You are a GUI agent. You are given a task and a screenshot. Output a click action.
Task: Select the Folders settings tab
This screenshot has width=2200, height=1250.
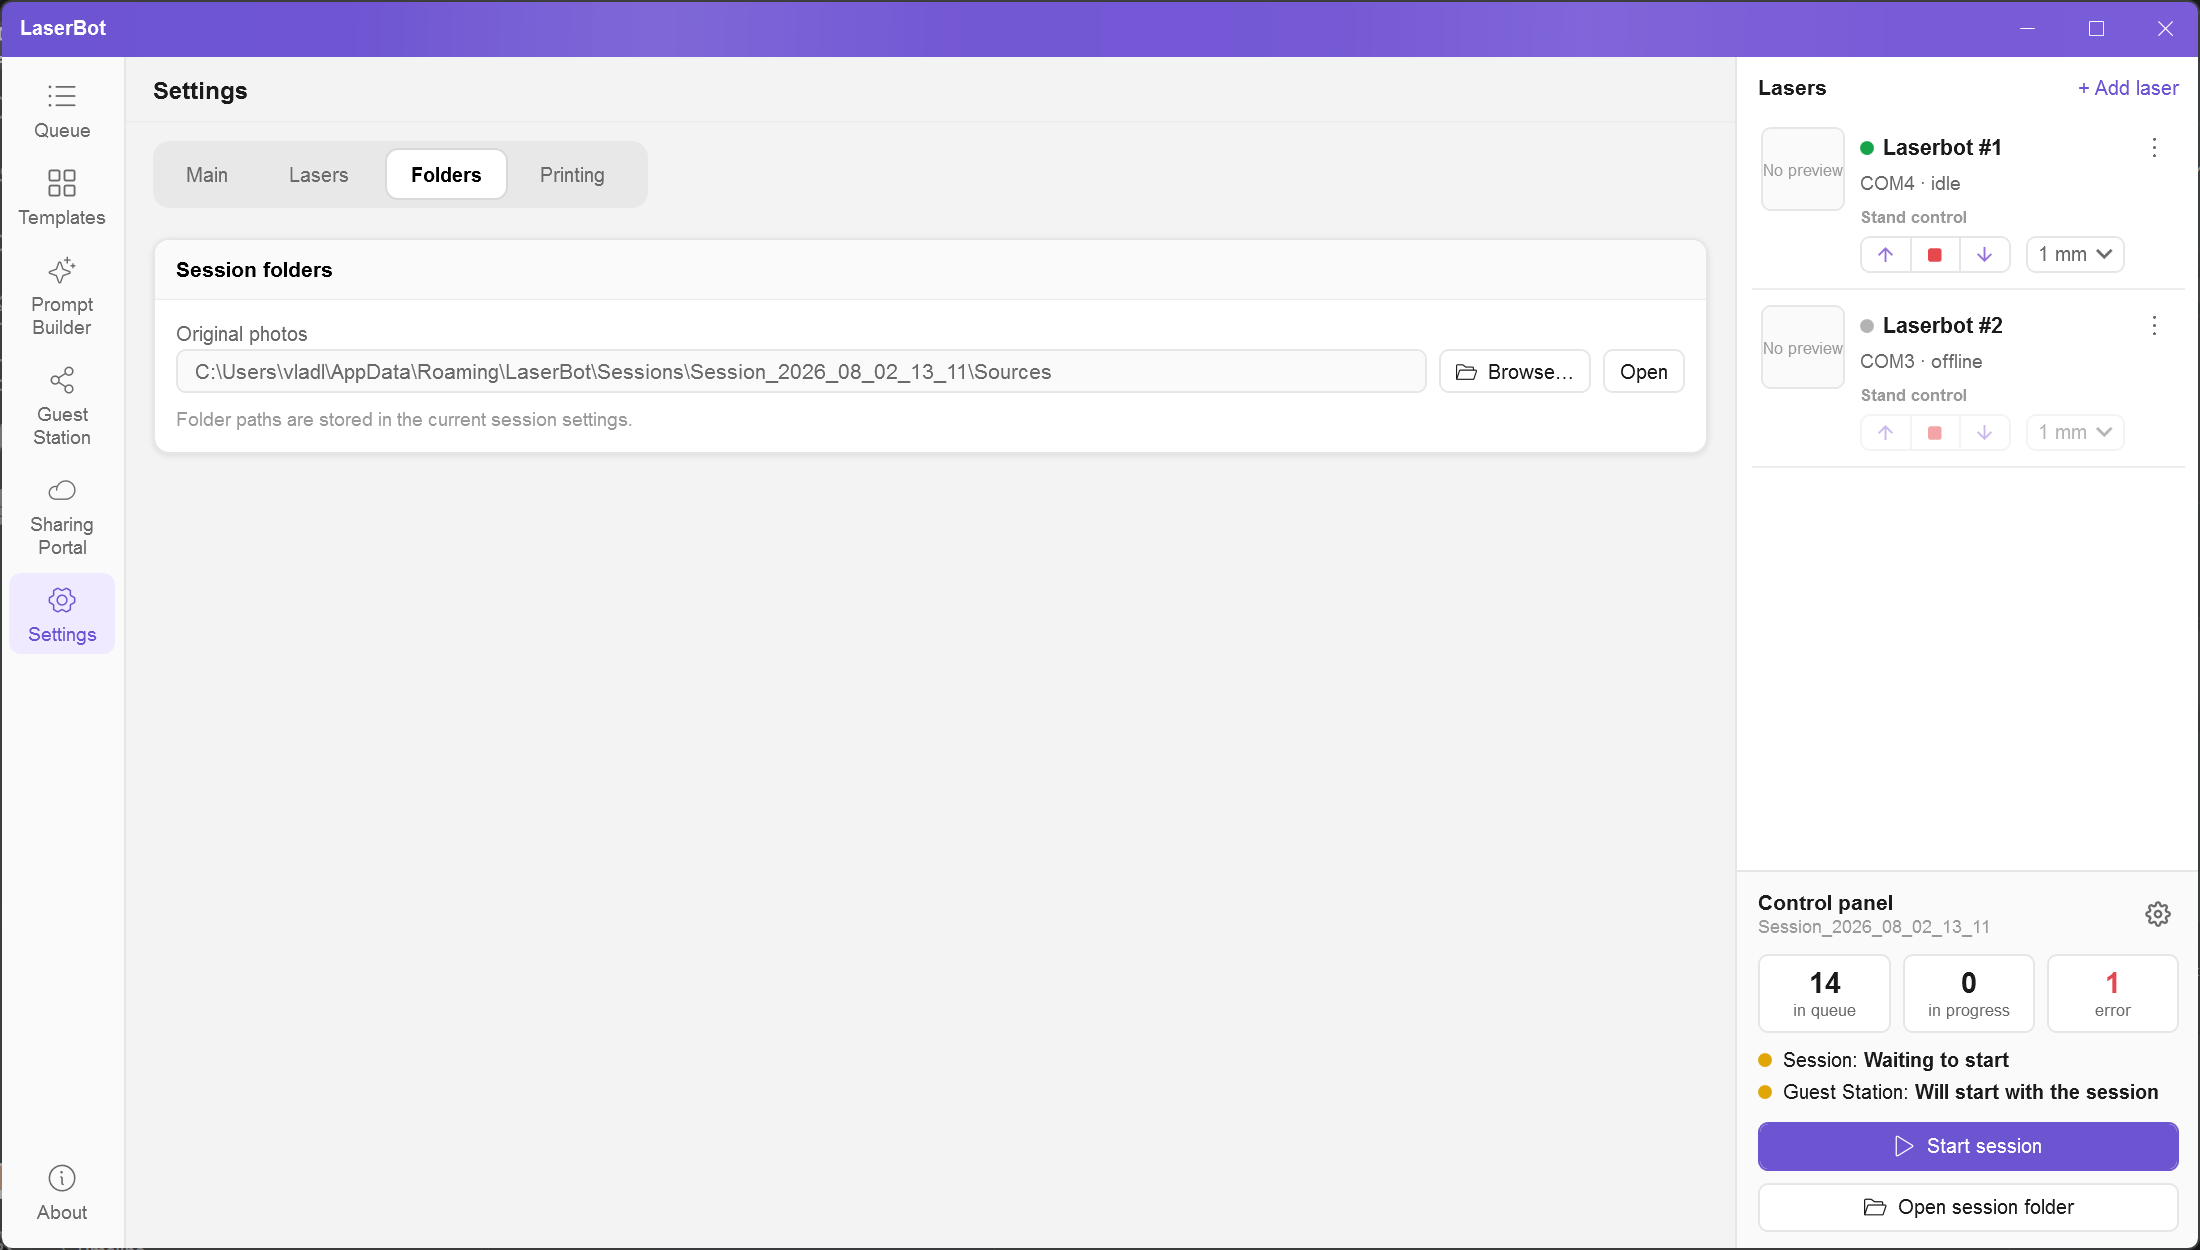pos(446,175)
